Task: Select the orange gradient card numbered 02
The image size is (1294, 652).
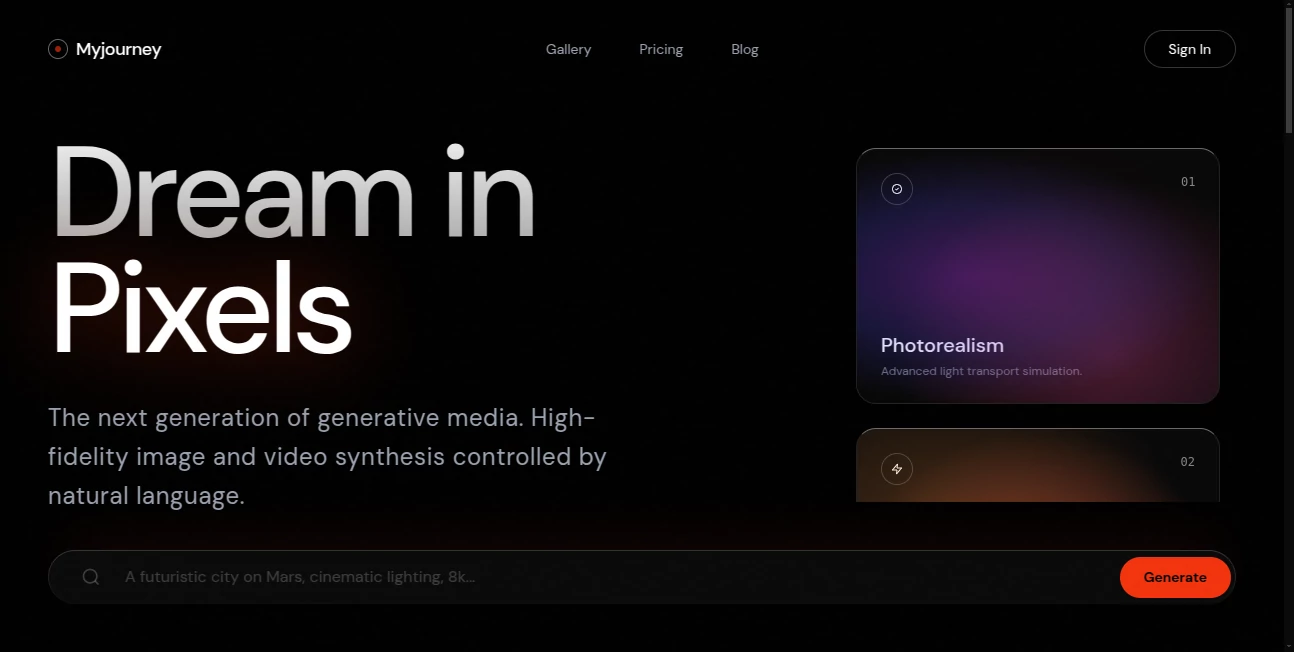Action: point(1037,468)
